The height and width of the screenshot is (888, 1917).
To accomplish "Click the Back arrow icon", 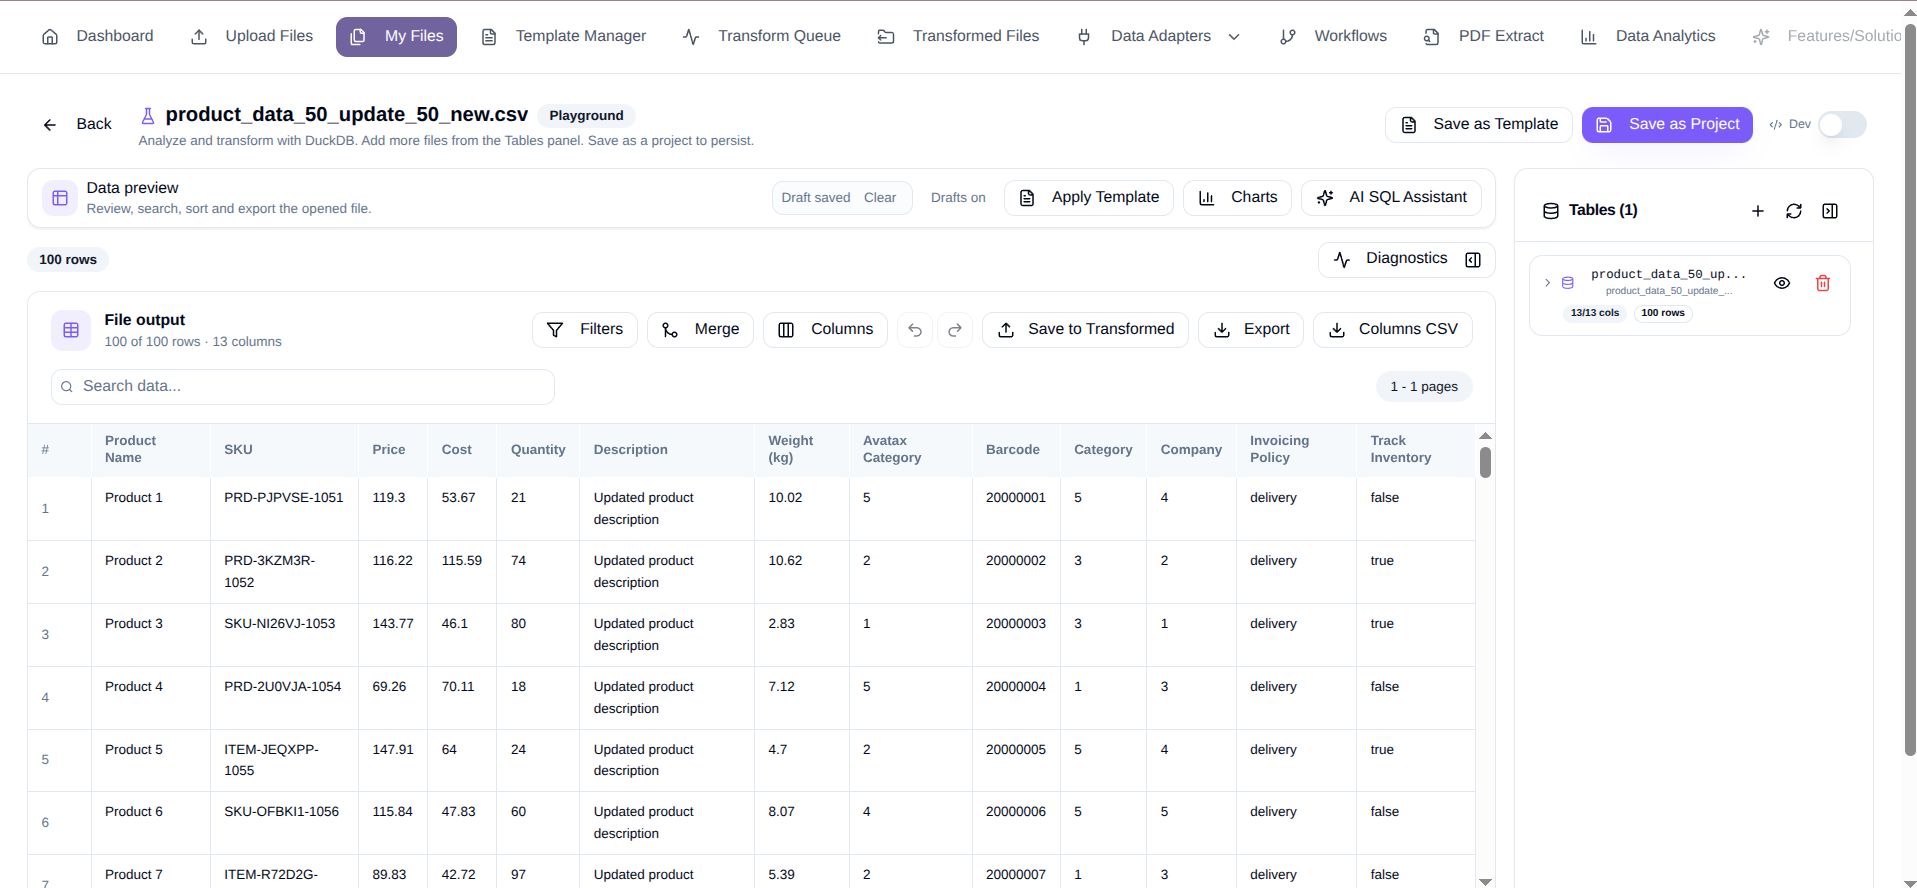I will tap(50, 125).
